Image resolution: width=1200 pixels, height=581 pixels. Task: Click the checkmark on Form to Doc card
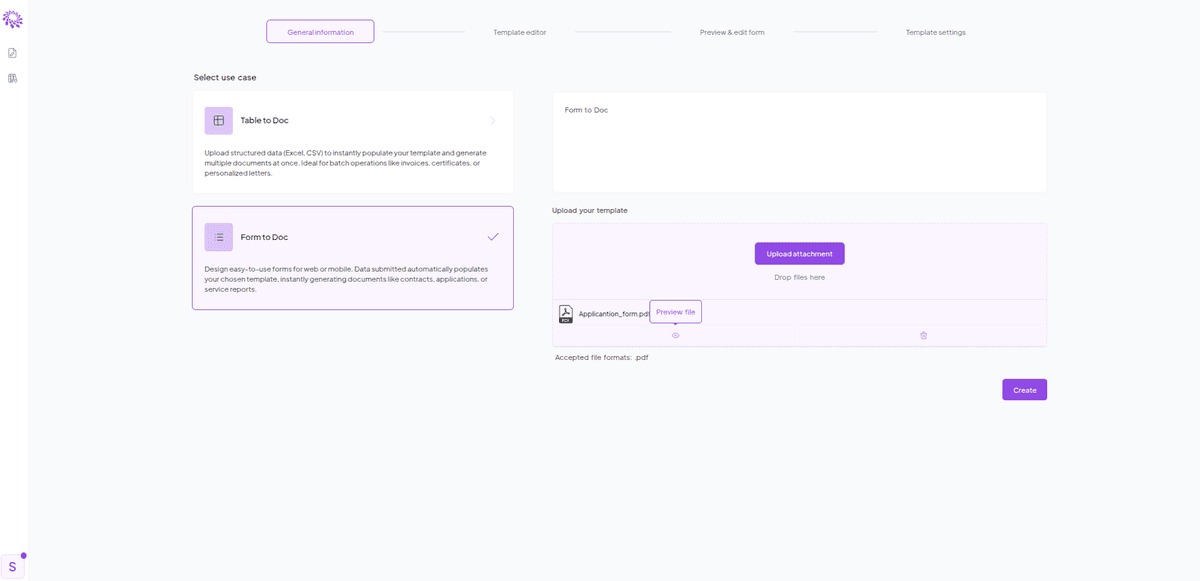click(492, 237)
